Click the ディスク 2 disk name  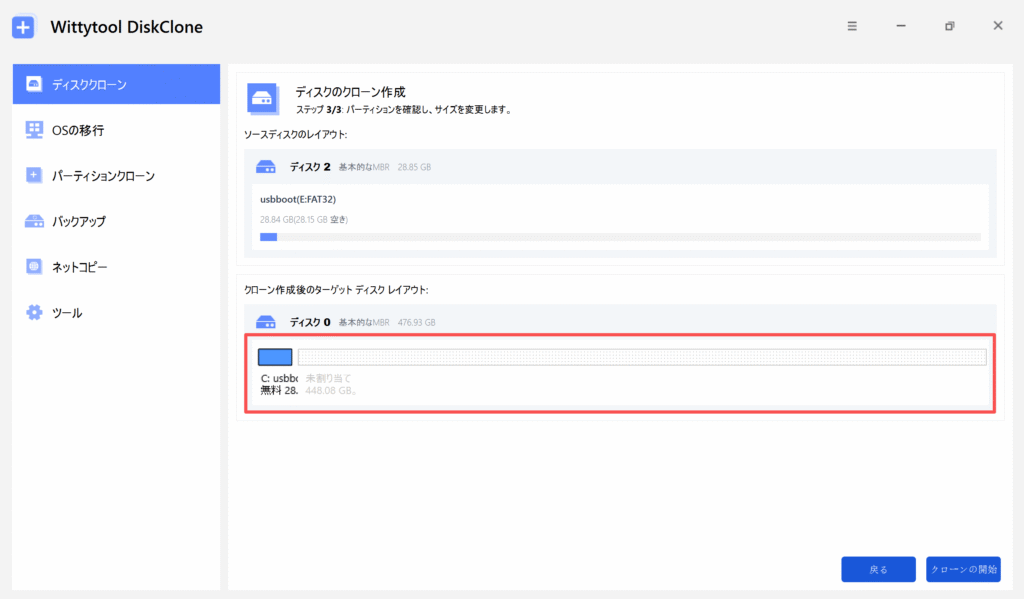[310, 167]
